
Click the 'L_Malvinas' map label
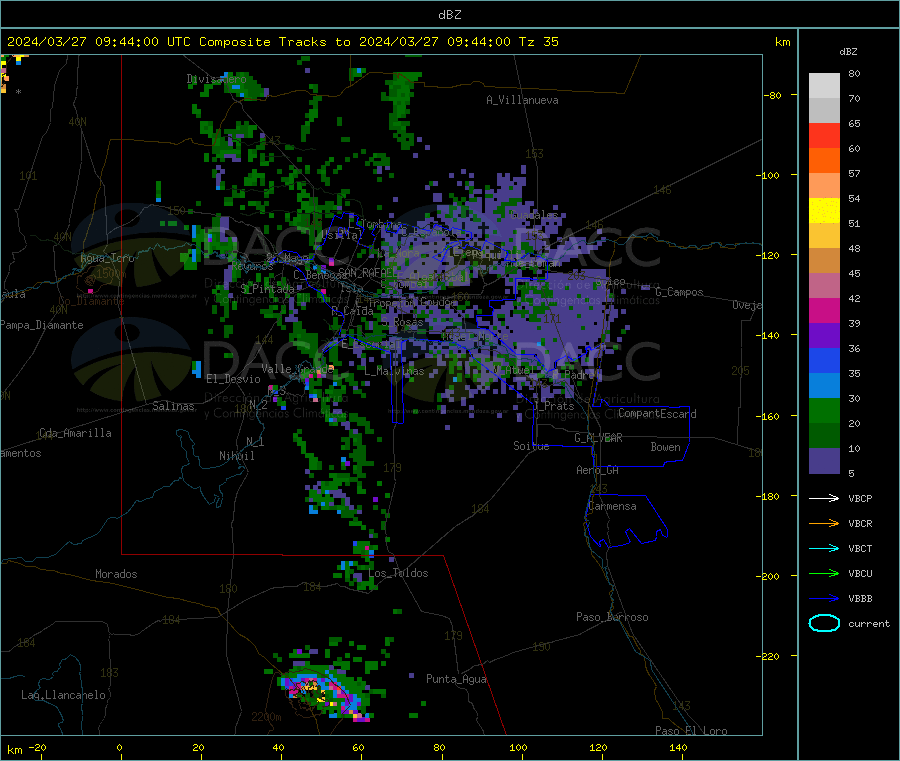tap(394, 372)
